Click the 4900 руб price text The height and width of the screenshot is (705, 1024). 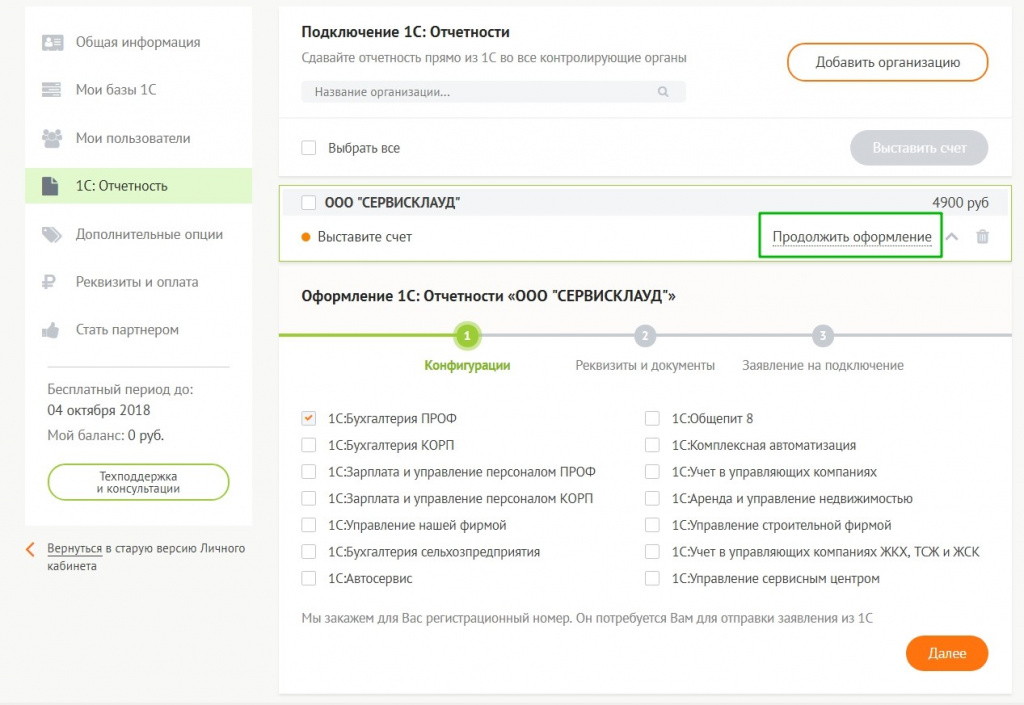point(960,203)
